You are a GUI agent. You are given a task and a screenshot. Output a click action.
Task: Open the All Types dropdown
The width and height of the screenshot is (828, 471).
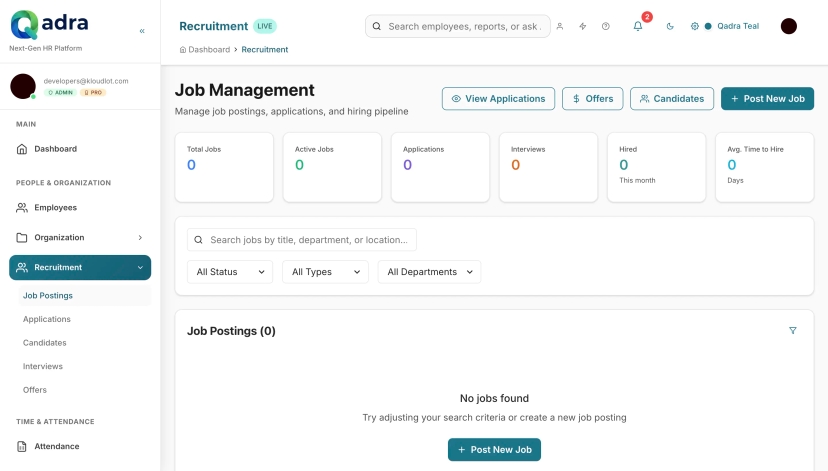click(x=325, y=272)
